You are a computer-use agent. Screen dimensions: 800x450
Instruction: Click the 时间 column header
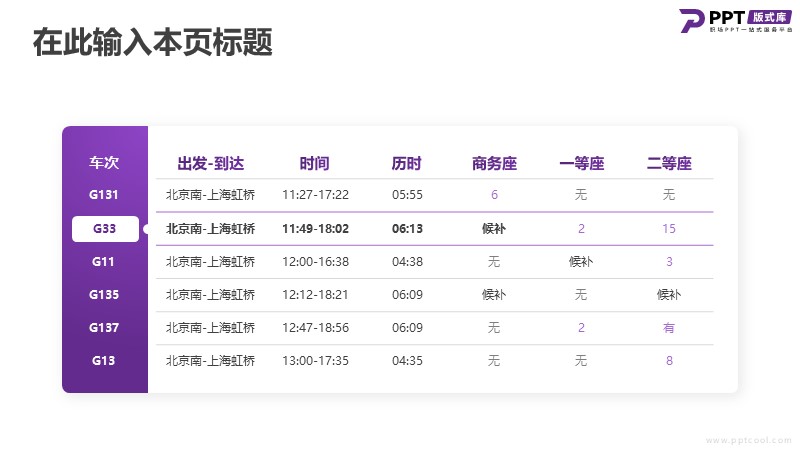click(x=314, y=164)
